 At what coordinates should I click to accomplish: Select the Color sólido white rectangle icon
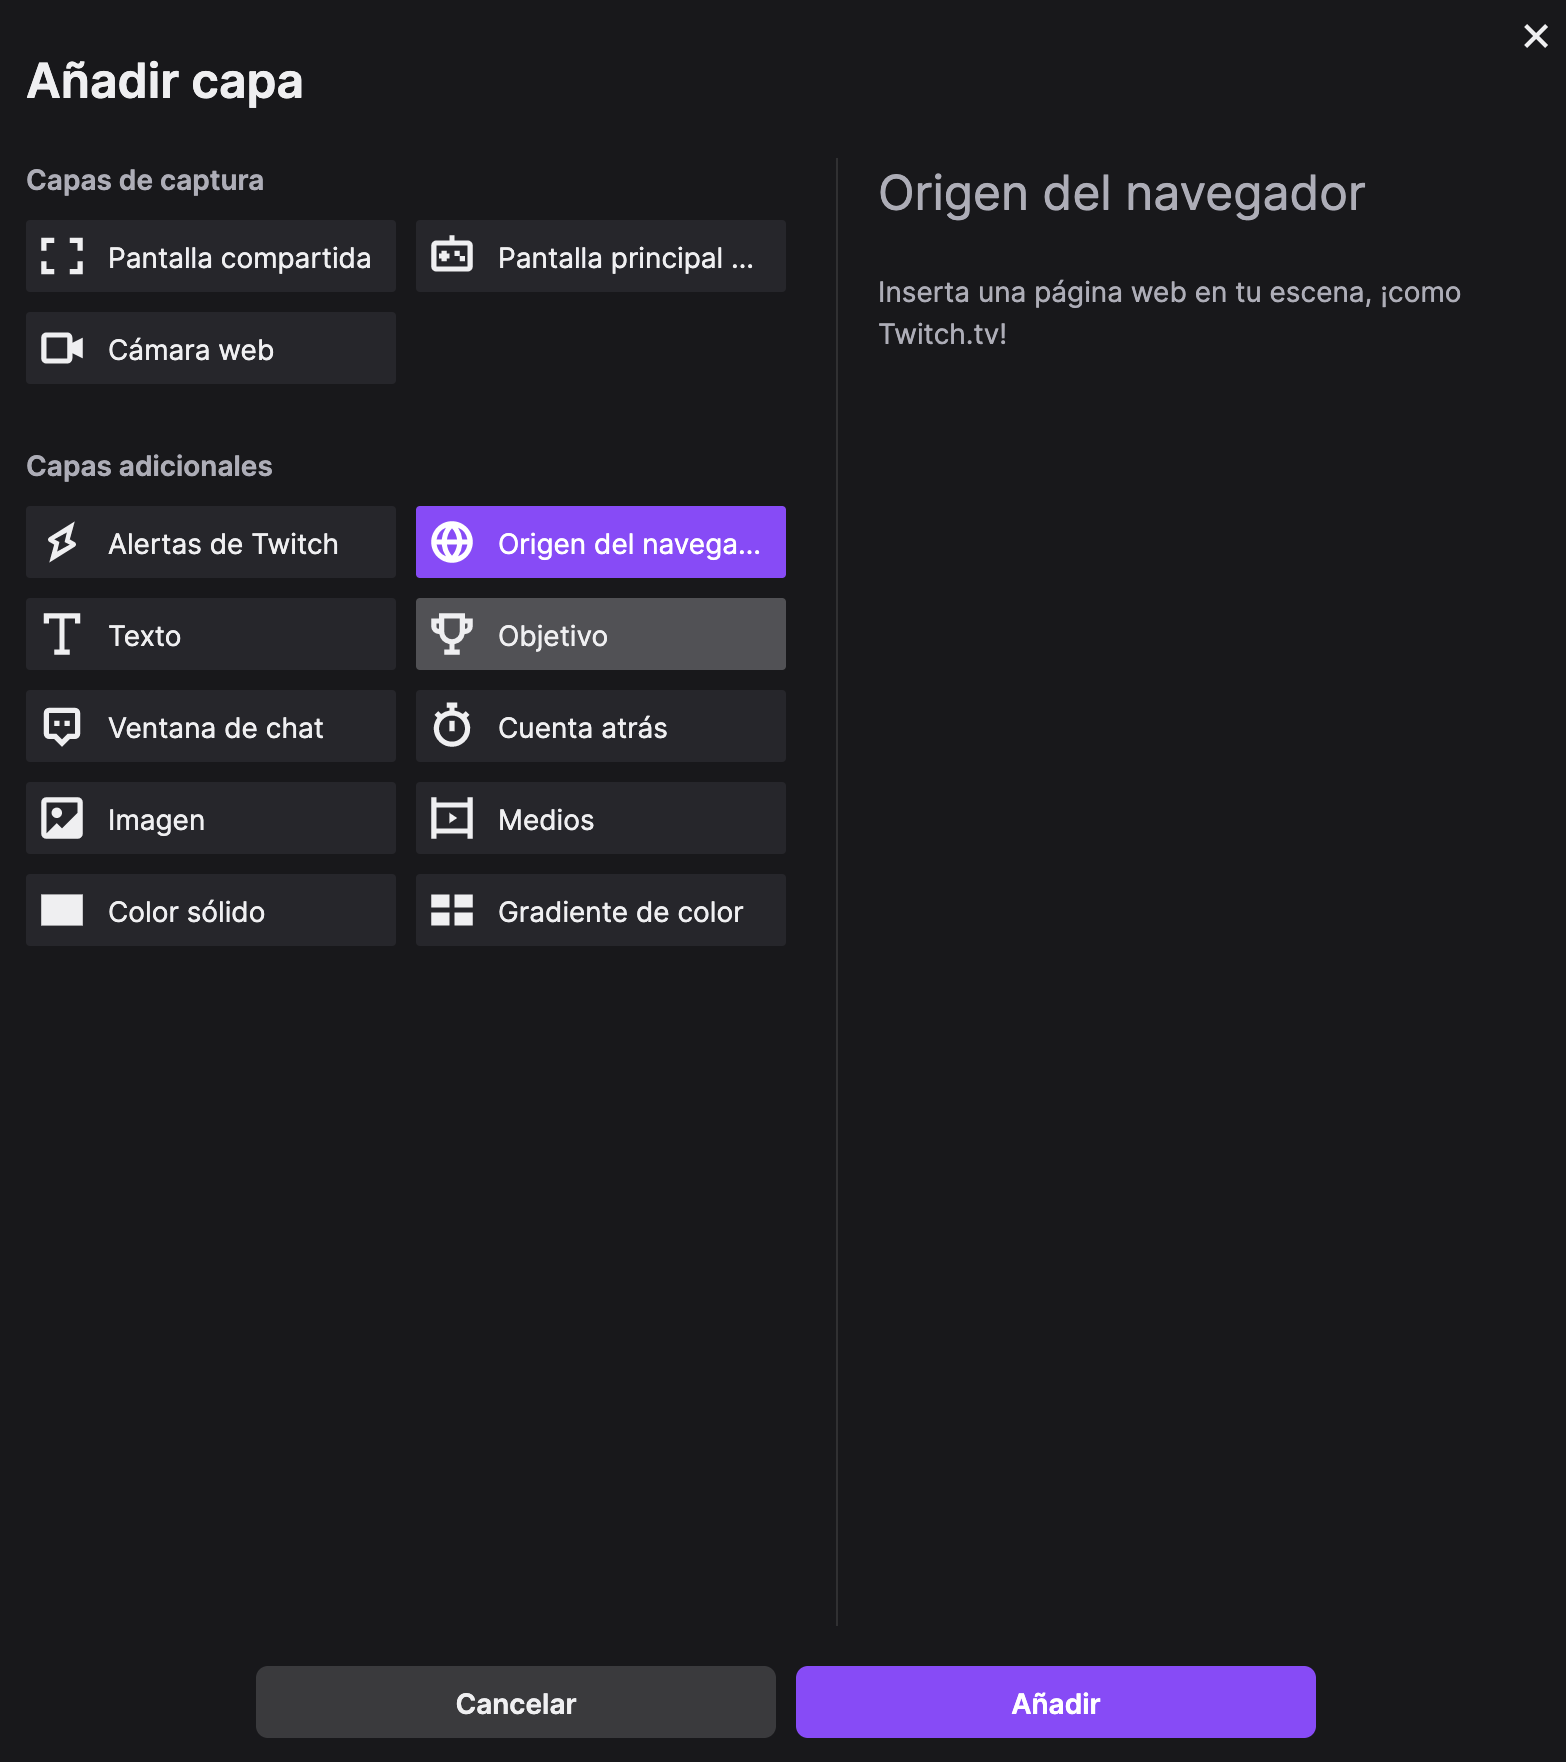click(62, 910)
